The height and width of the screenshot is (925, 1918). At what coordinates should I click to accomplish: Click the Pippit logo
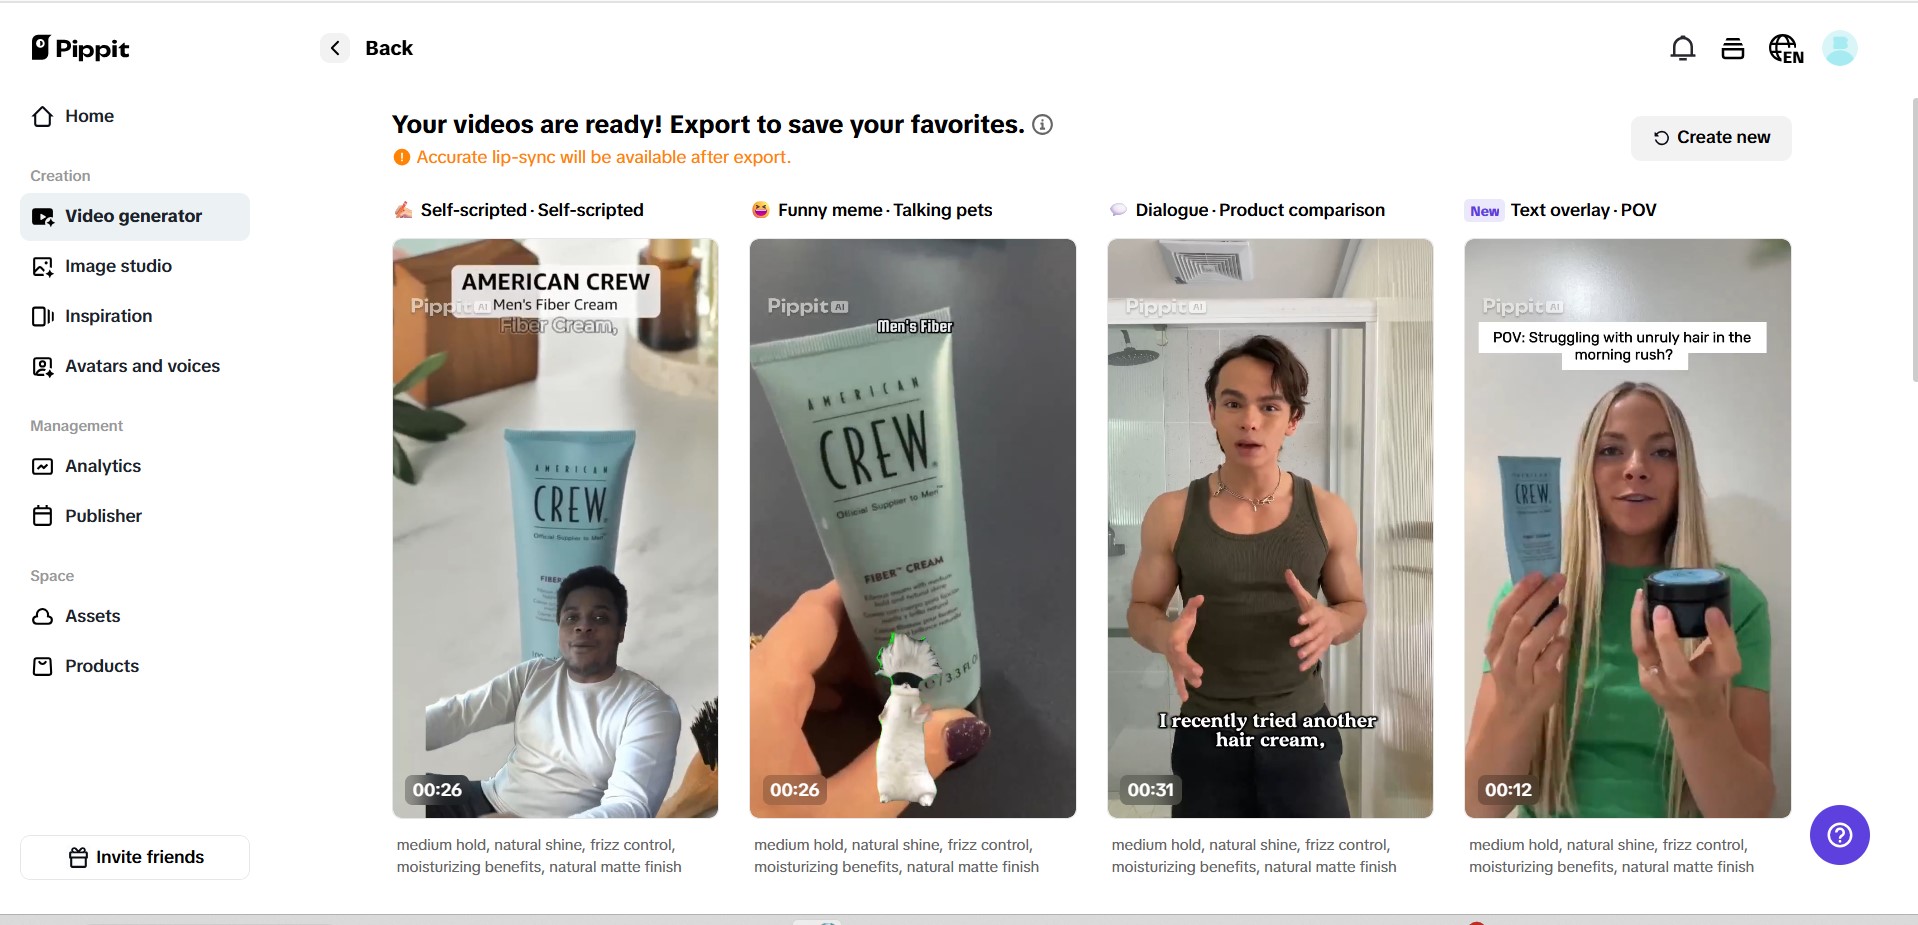[x=81, y=48]
